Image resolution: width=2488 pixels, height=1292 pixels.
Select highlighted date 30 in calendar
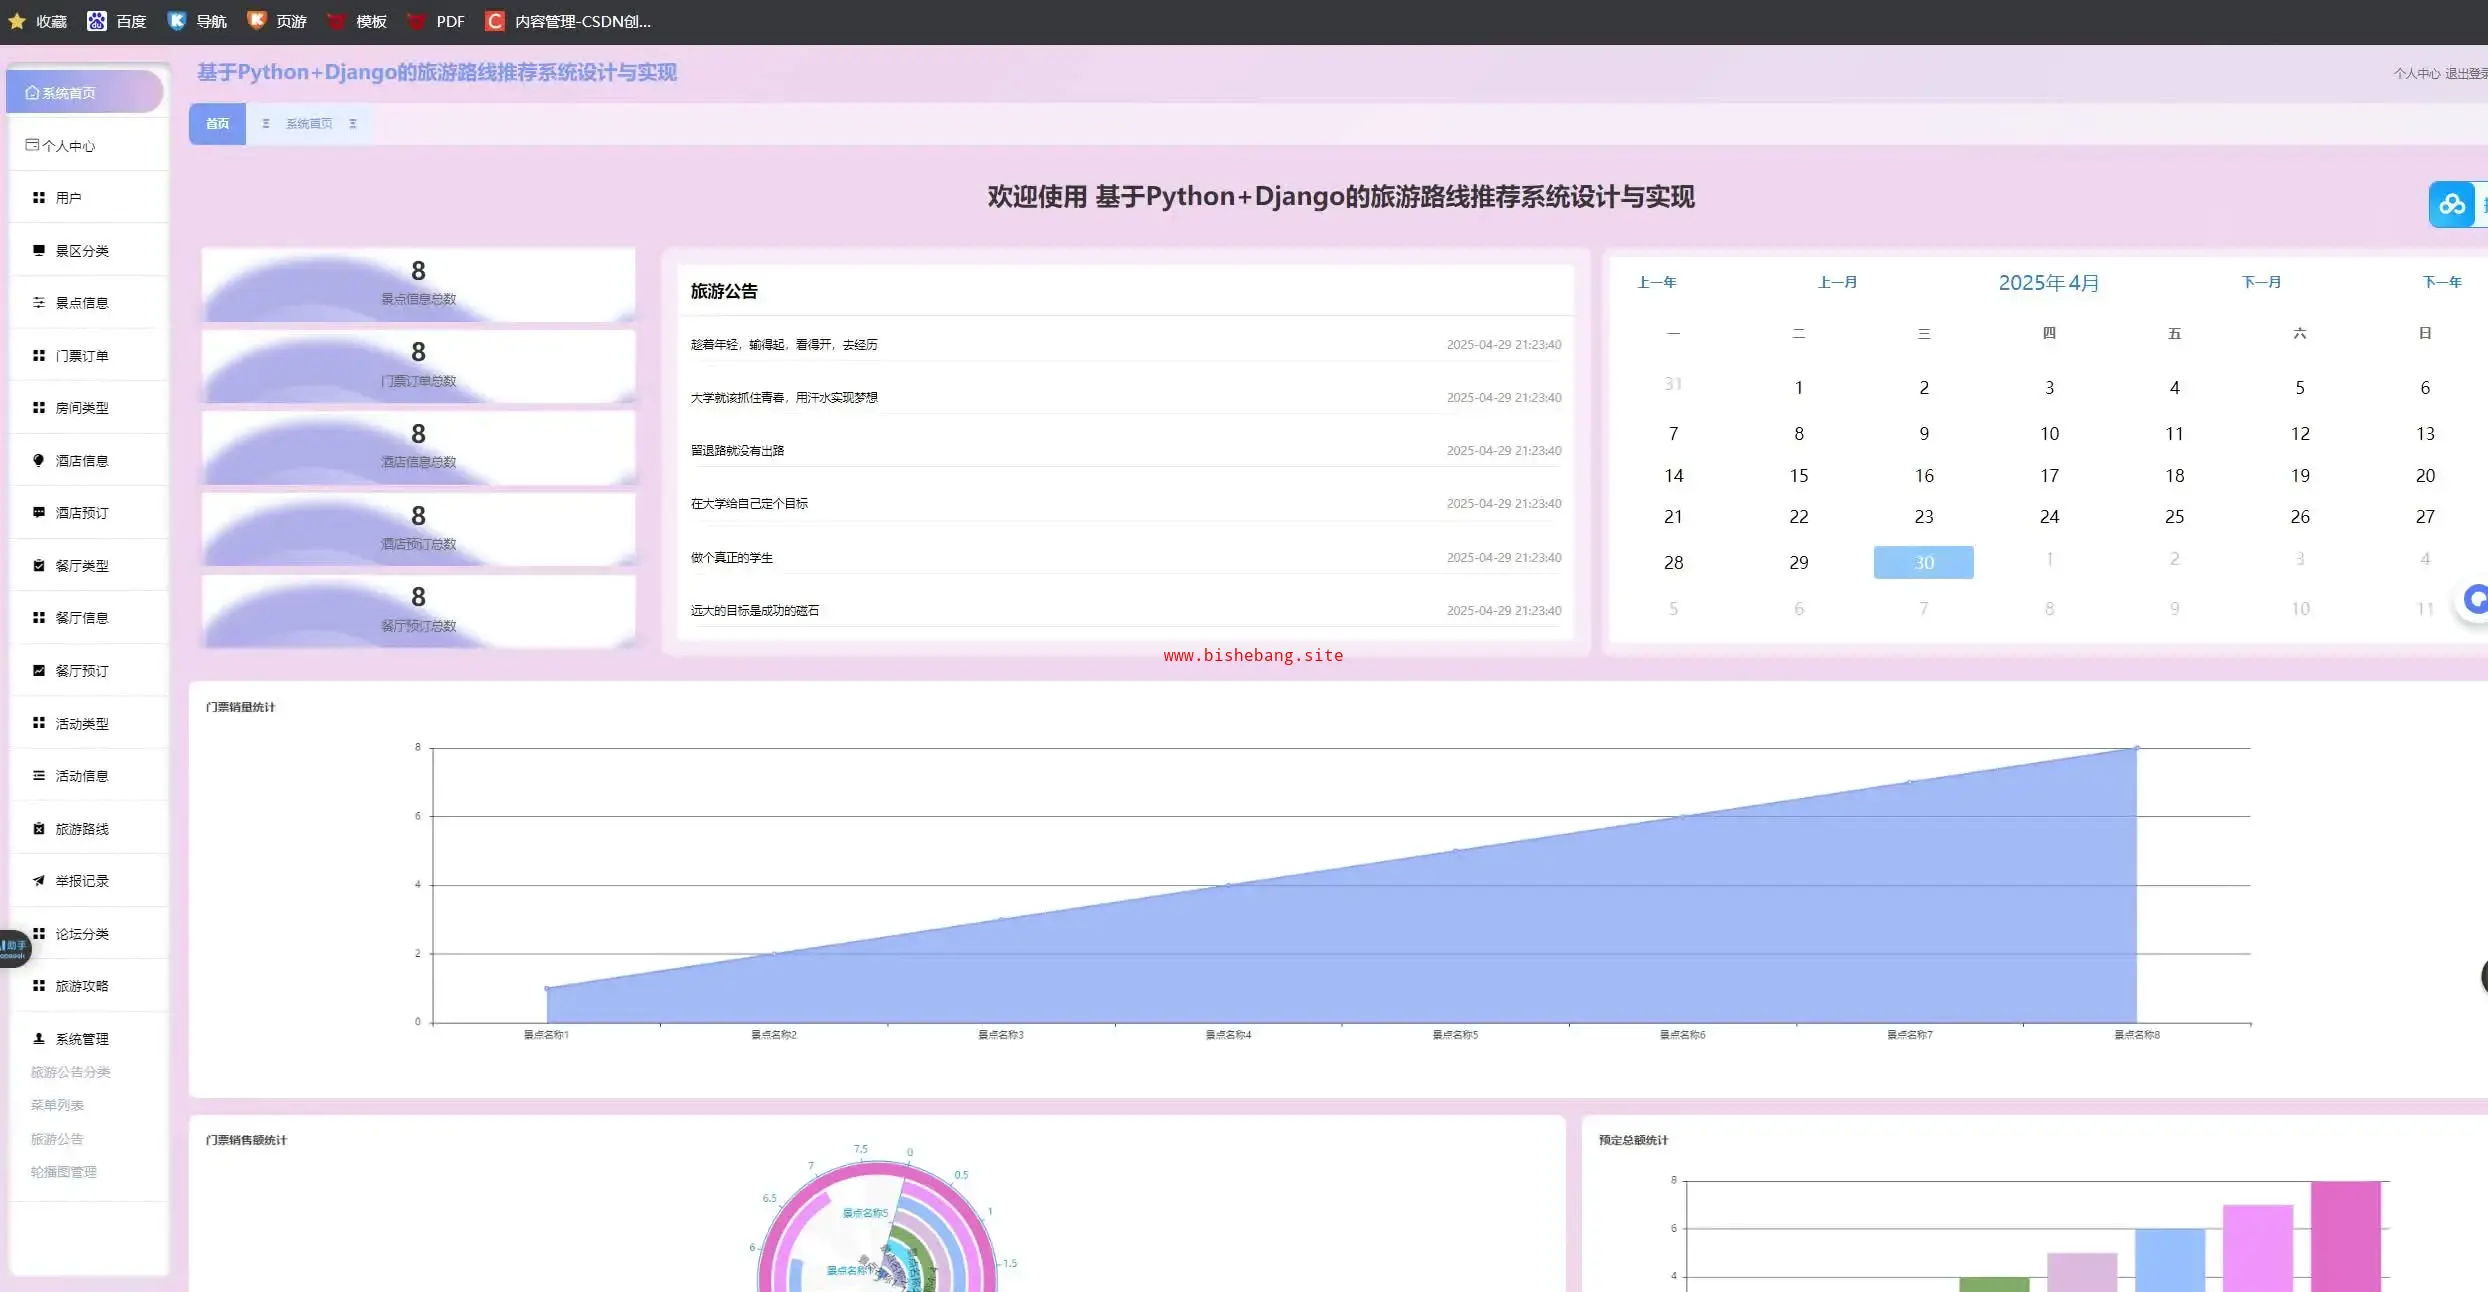(1923, 562)
